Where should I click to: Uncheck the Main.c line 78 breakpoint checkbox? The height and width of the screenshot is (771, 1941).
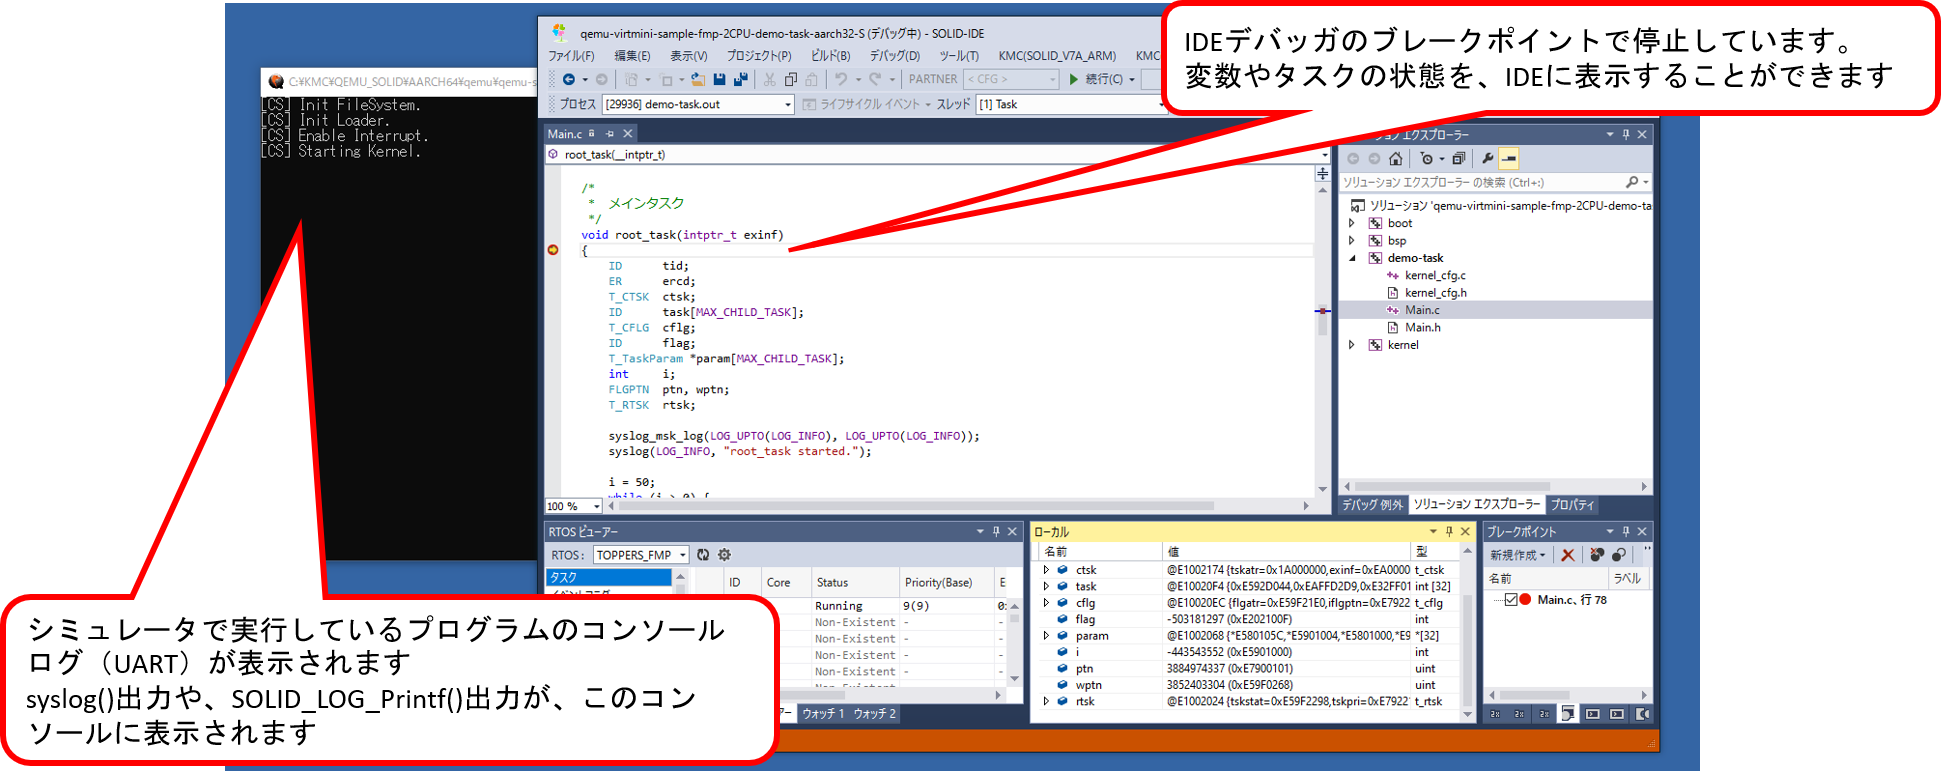click(1511, 600)
